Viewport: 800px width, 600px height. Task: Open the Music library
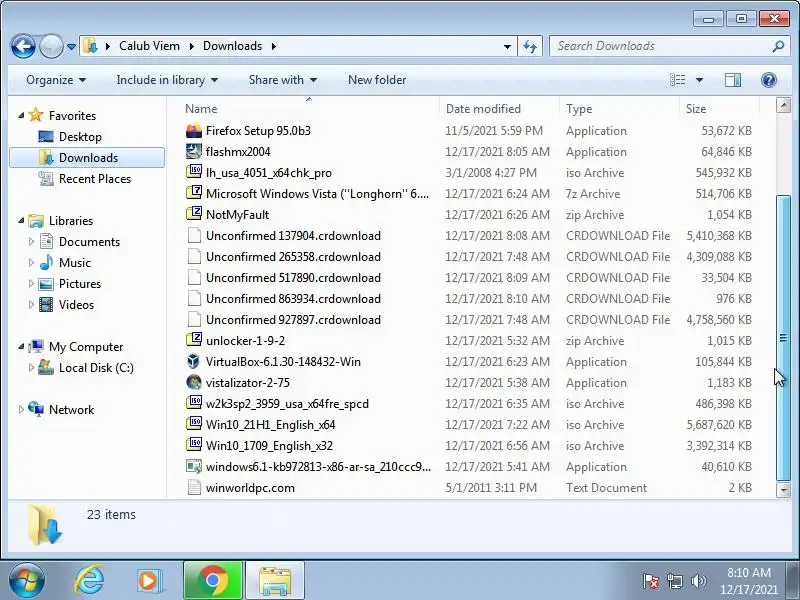click(x=74, y=263)
